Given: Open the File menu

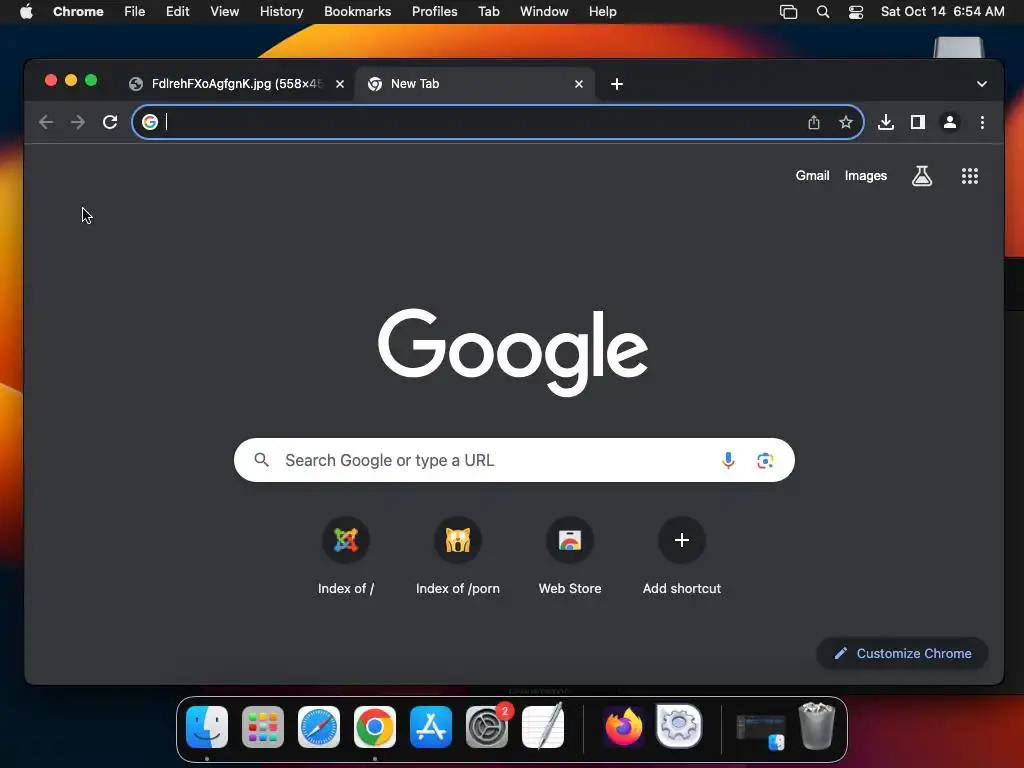Looking at the screenshot, I should 135,12.
